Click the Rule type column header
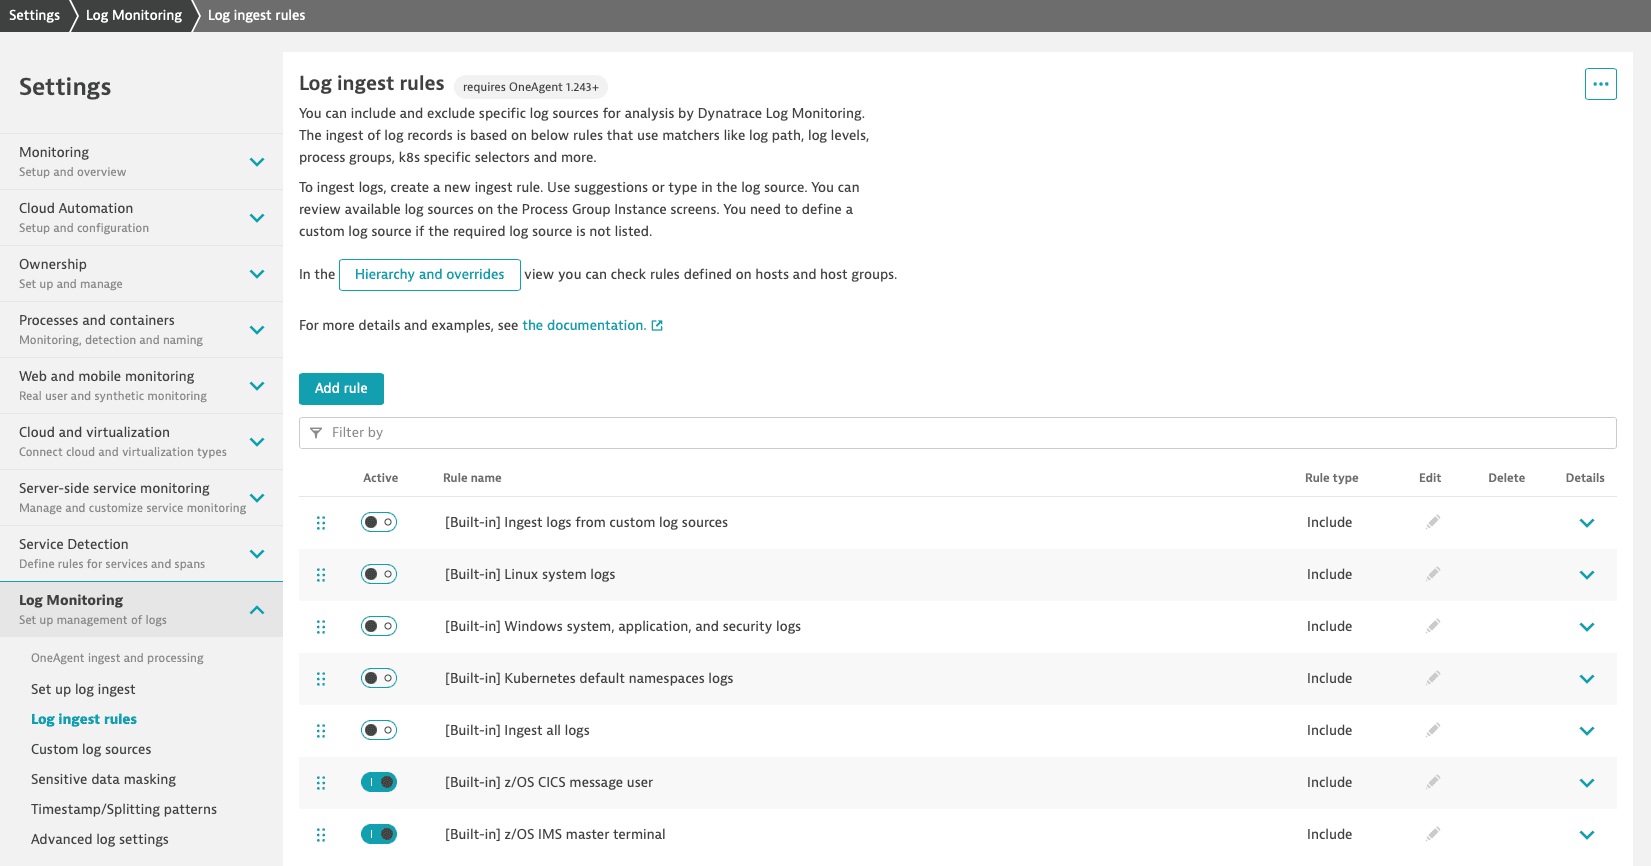 click(x=1331, y=478)
